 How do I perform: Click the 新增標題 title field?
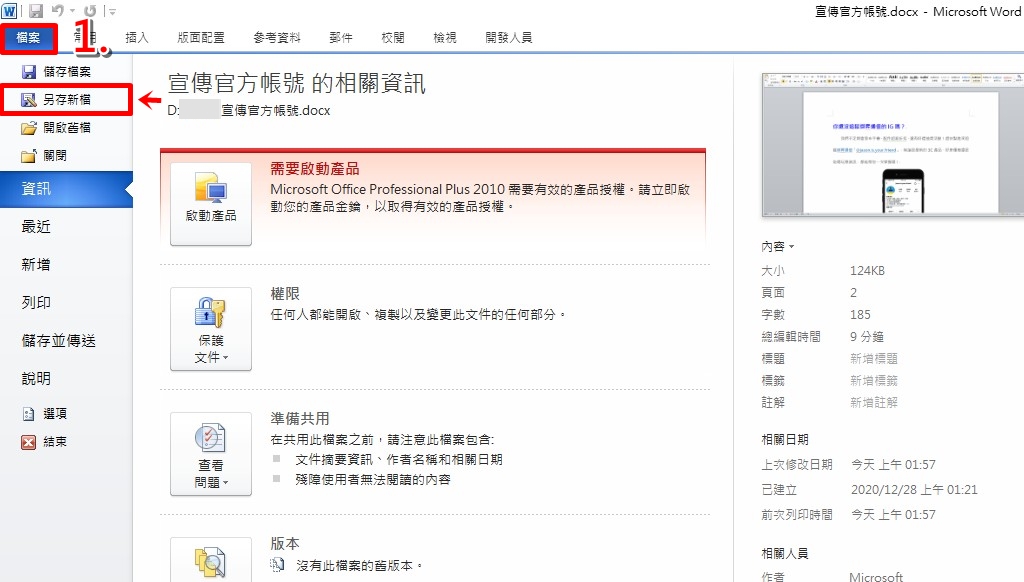(x=874, y=359)
